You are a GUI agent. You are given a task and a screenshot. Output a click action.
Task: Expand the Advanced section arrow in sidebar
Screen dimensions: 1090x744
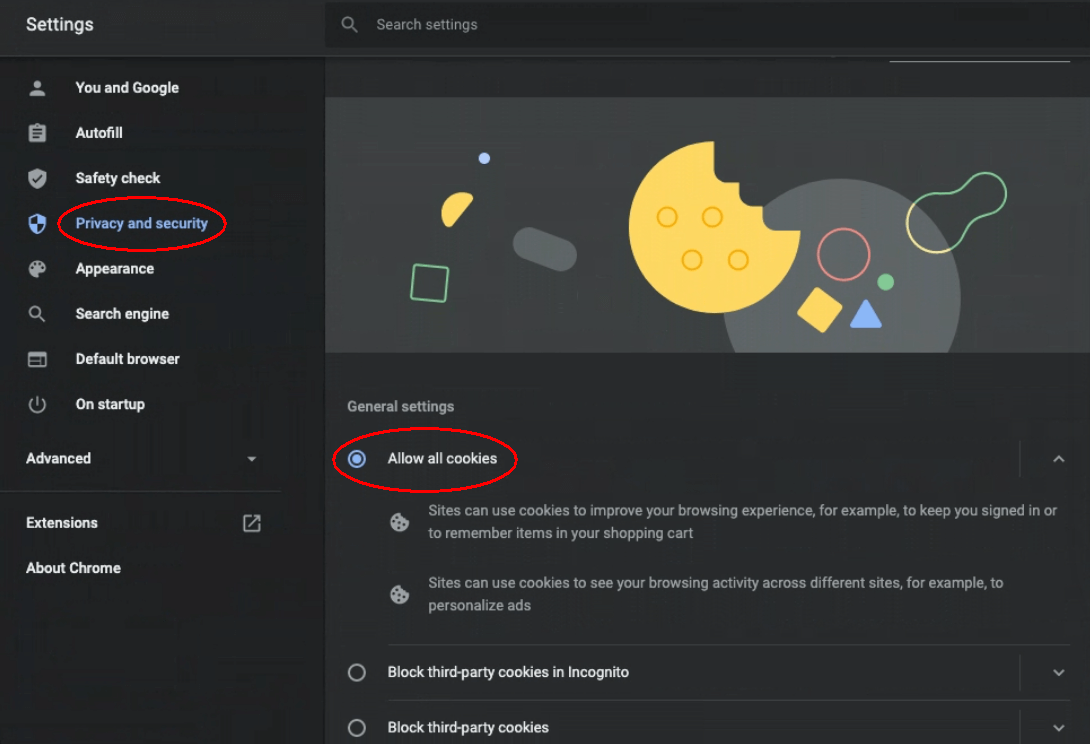coord(252,459)
